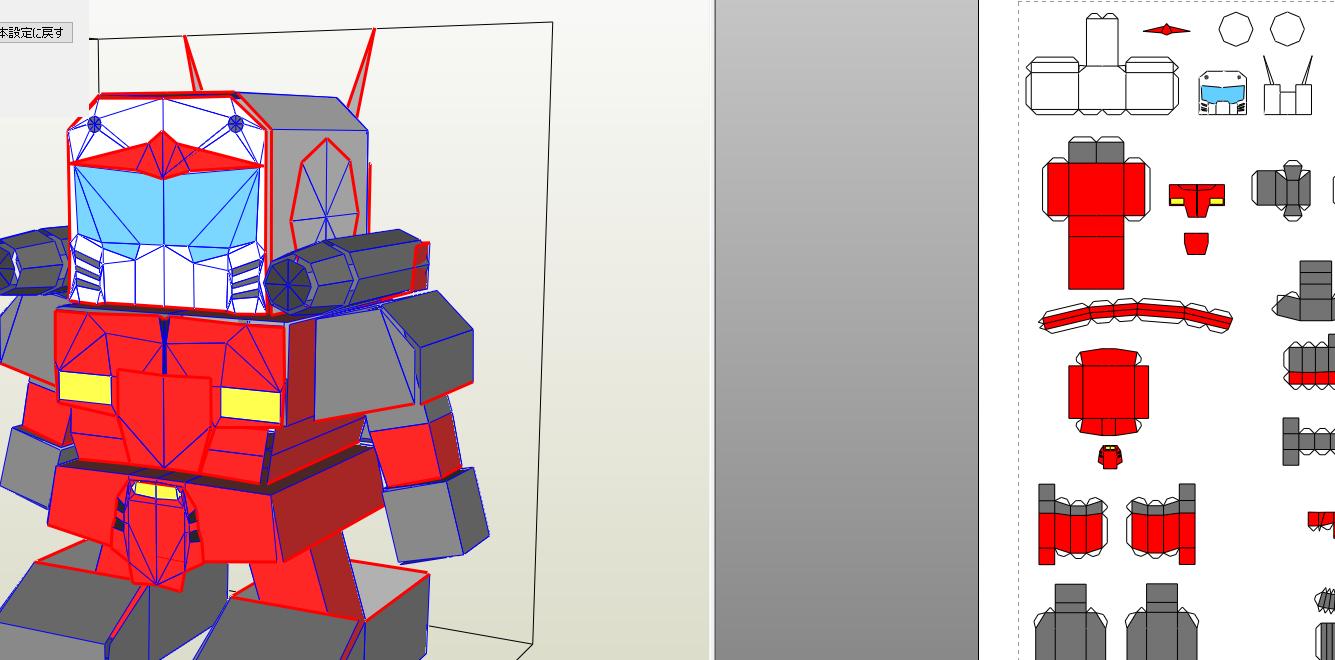Select the small red trapezoid pattern piece
Image resolution: width=1335 pixels, height=660 pixels.
pos(1196,243)
